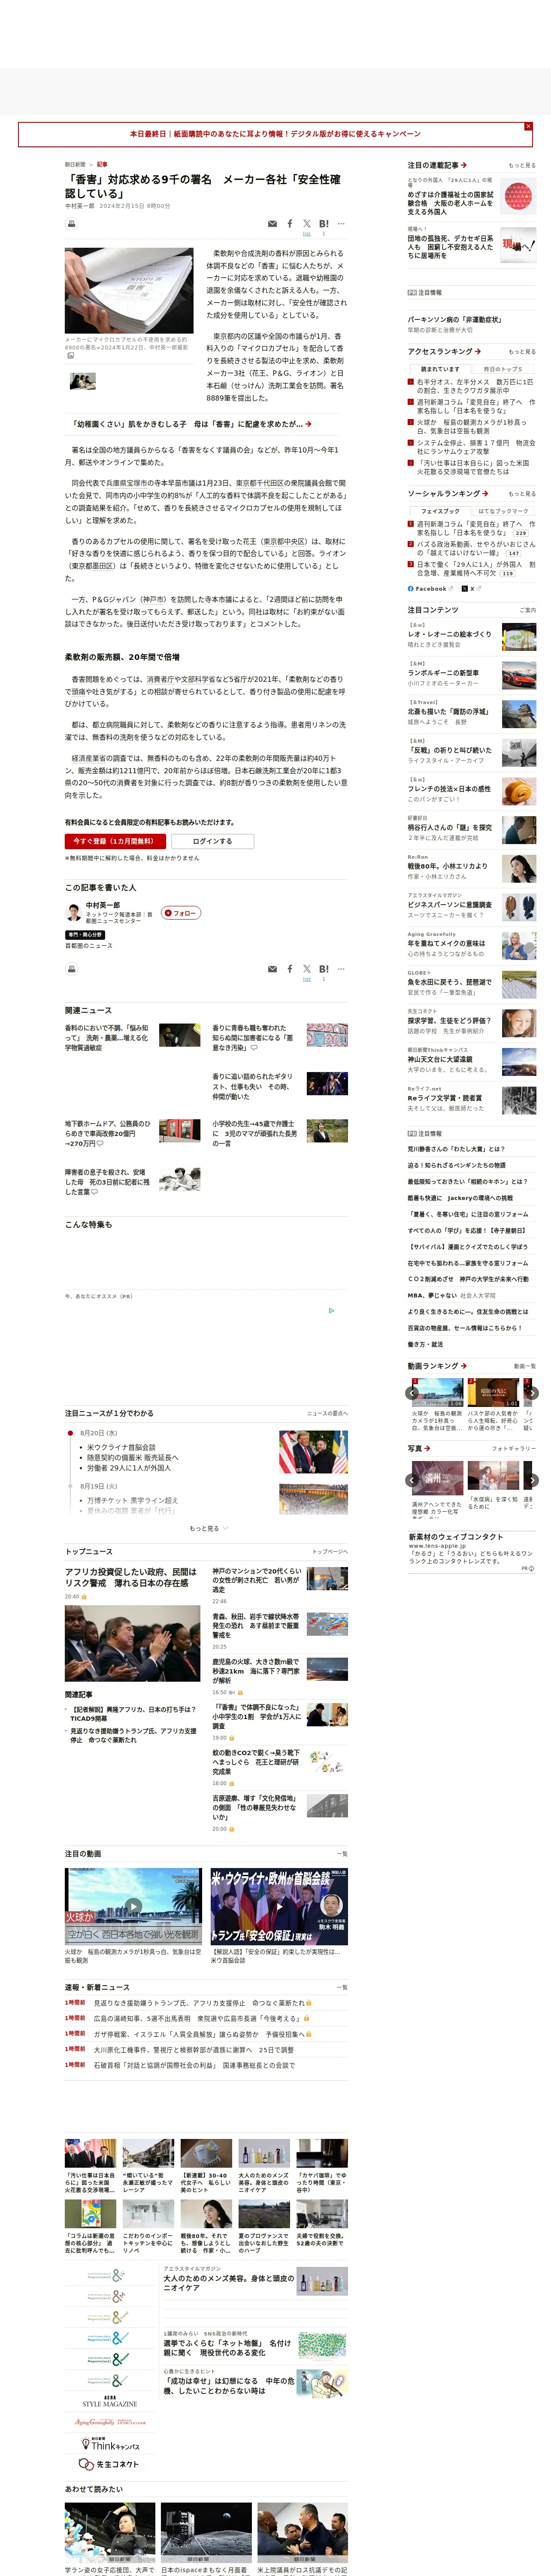Slide photo carousel to next
The height and width of the screenshot is (2576, 551).
point(532,1480)
